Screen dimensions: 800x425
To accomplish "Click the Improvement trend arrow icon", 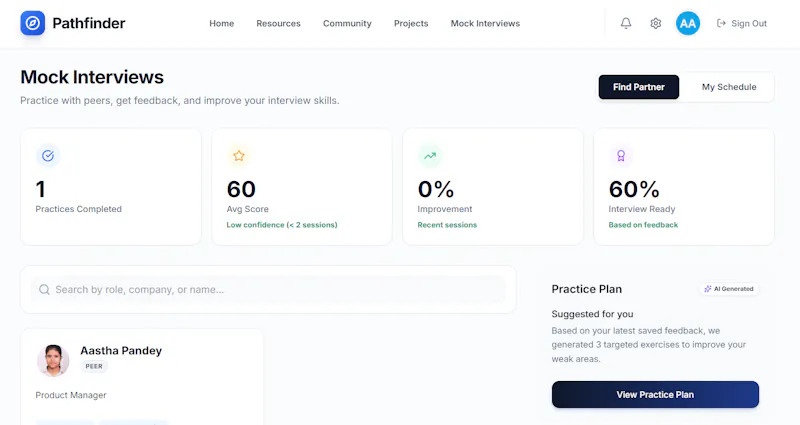I will tap(430, 156).
